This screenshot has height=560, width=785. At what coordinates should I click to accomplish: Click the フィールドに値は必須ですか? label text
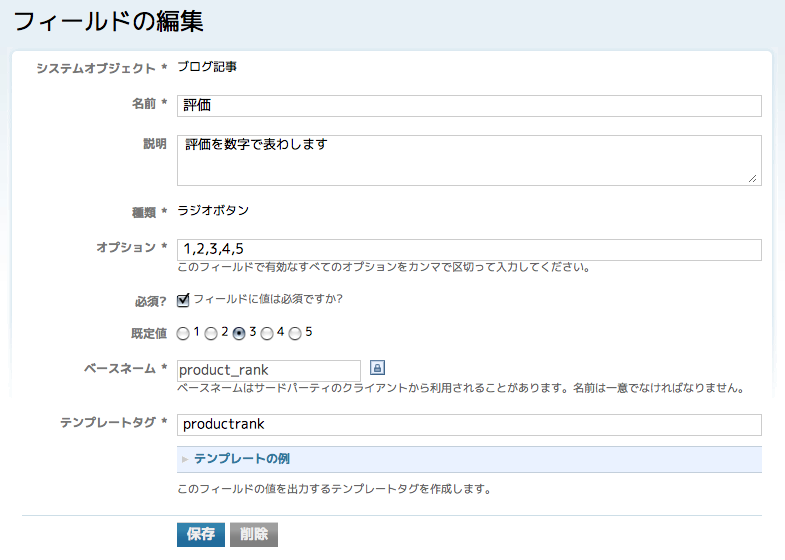(x=268, y=299)
